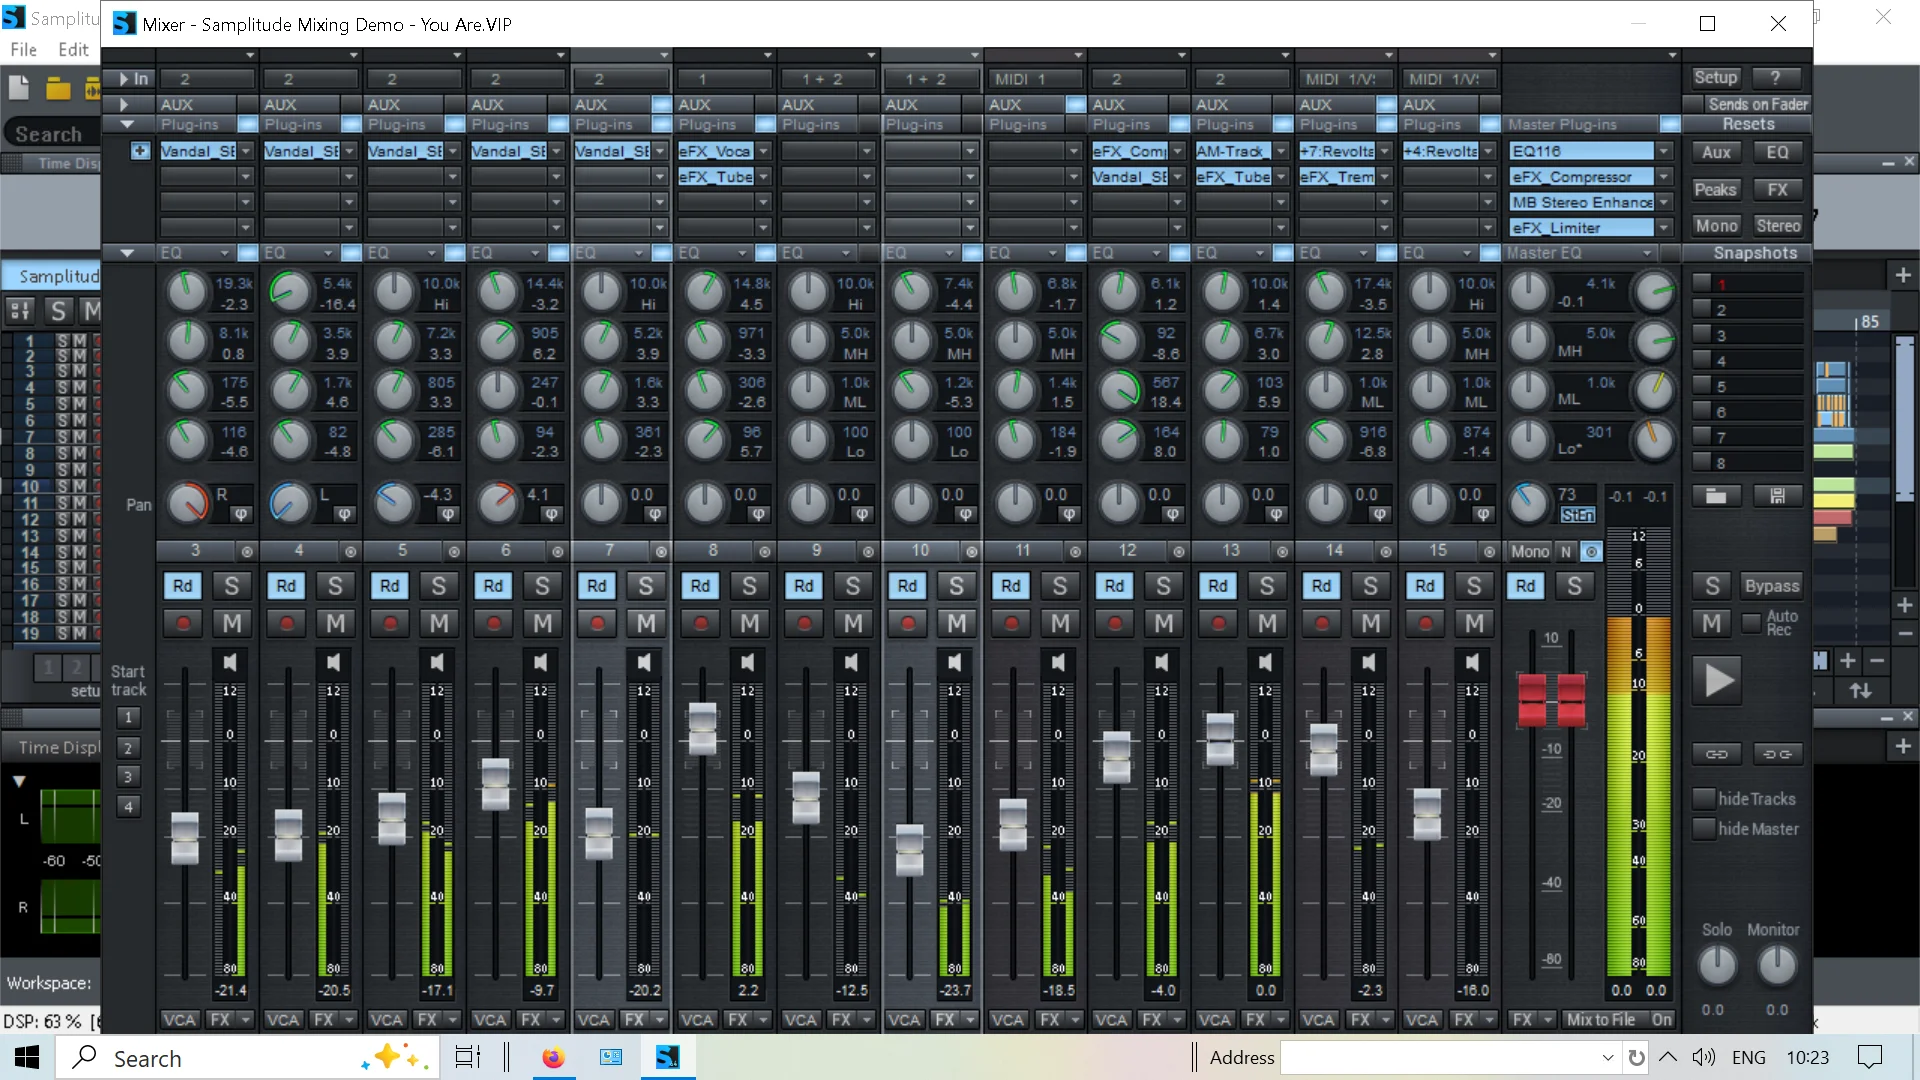1920x1080 pixels.
Task: Click the link channels icon
Action: [1716, 754]
